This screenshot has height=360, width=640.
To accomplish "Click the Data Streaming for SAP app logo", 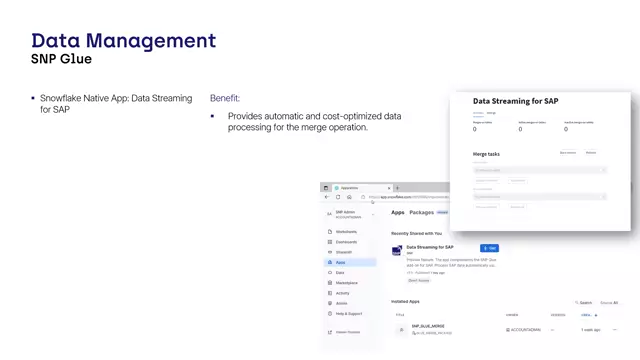I will click(x=397, y=250).
